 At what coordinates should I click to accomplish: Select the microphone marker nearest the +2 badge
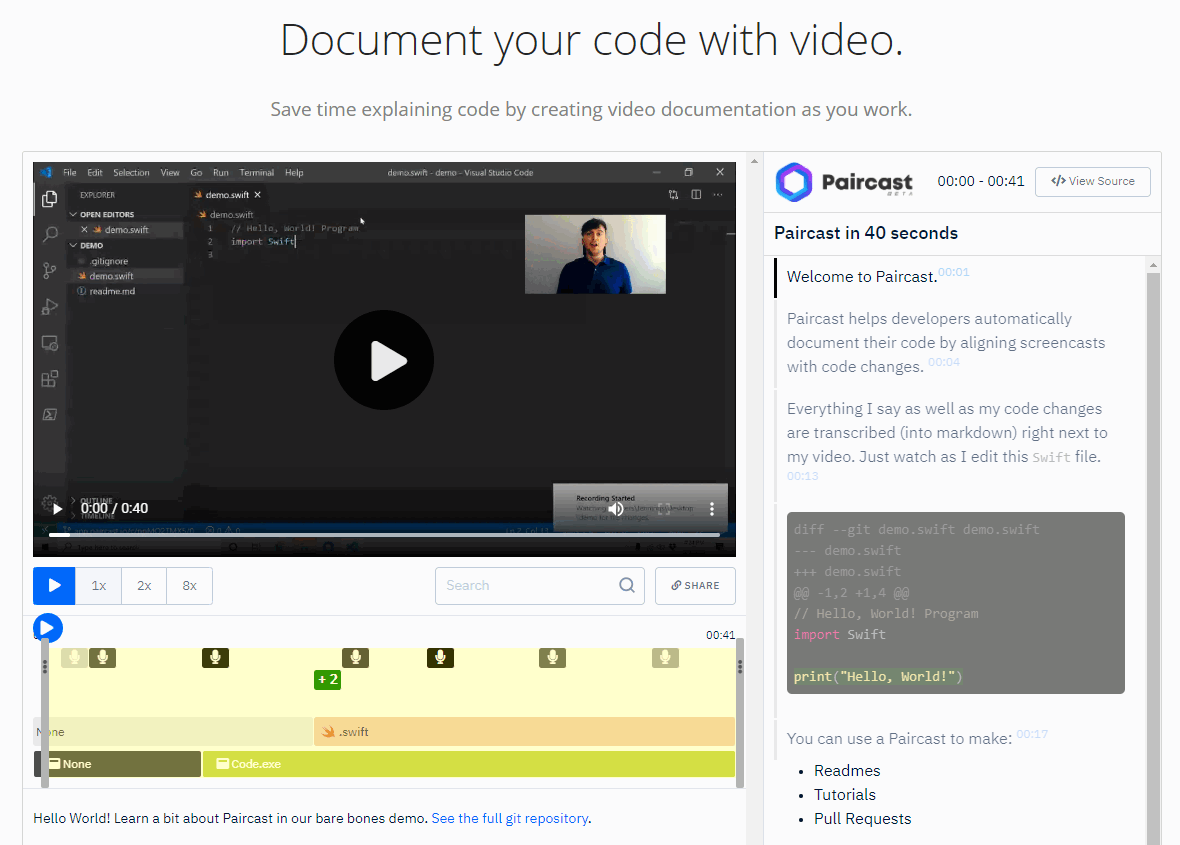[355, 658]
